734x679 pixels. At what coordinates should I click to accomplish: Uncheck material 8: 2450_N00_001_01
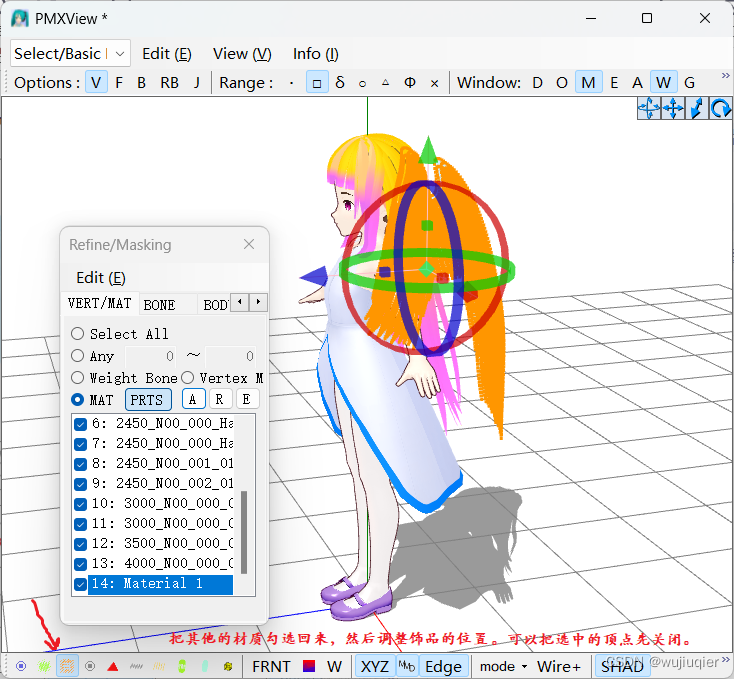point(81,464)
